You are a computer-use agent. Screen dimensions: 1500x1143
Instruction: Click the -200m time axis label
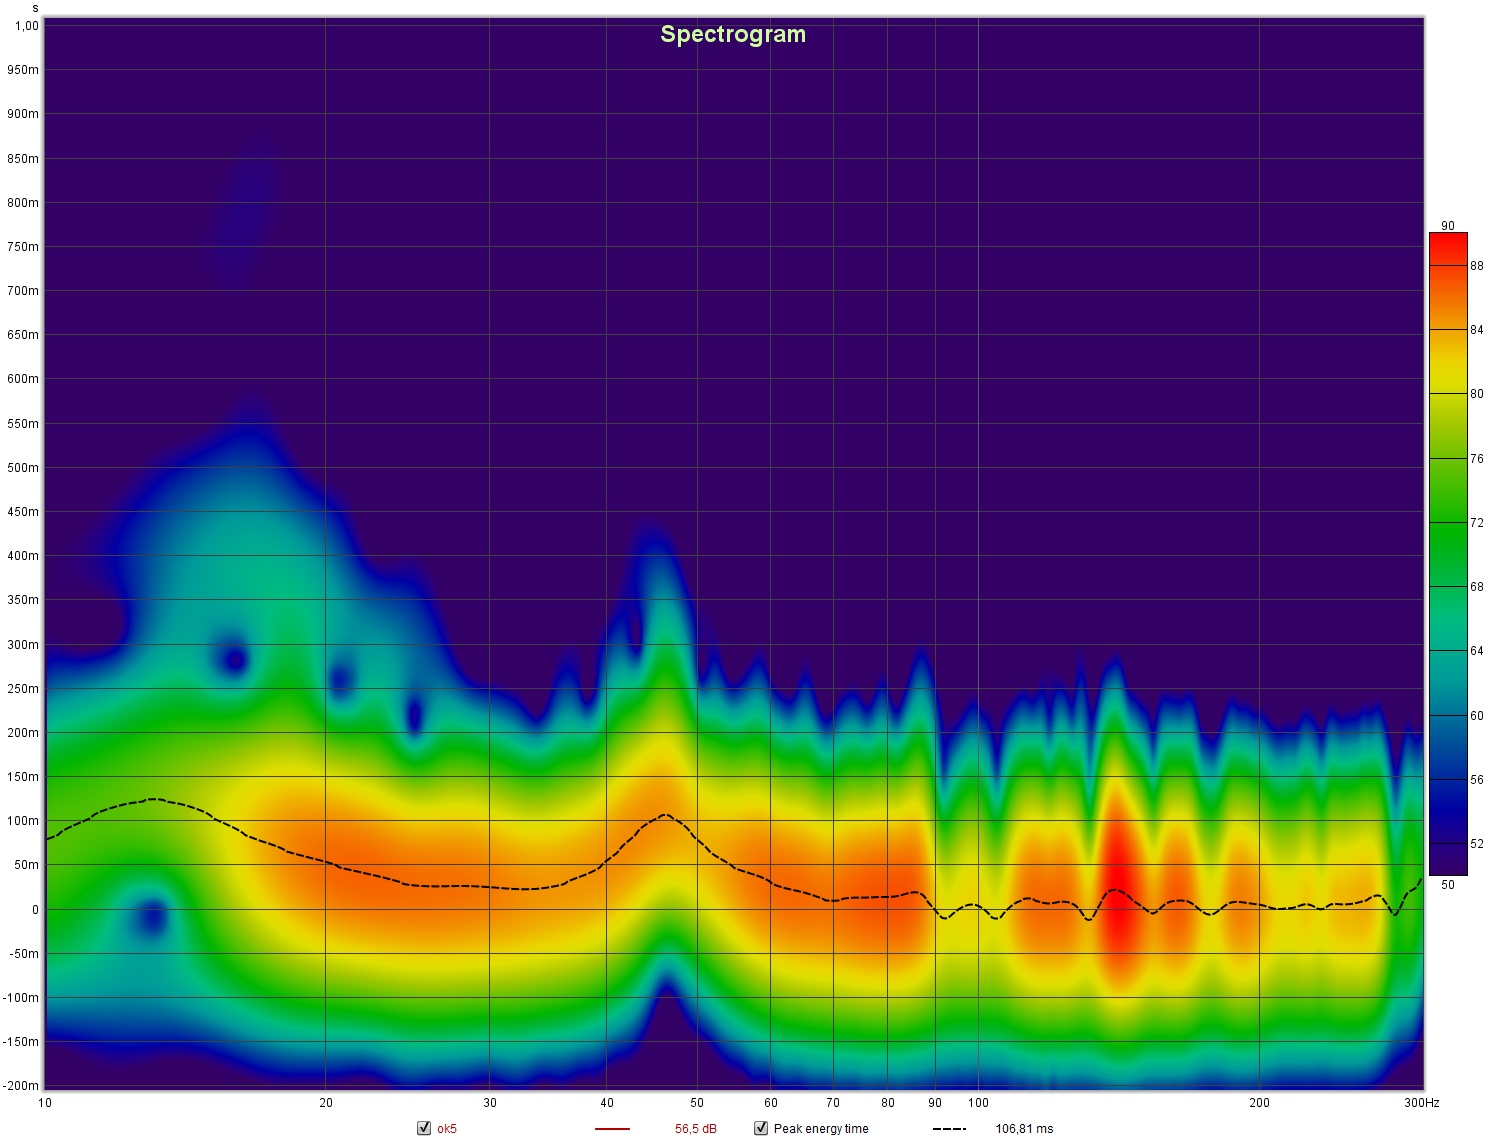(20, 1085)
